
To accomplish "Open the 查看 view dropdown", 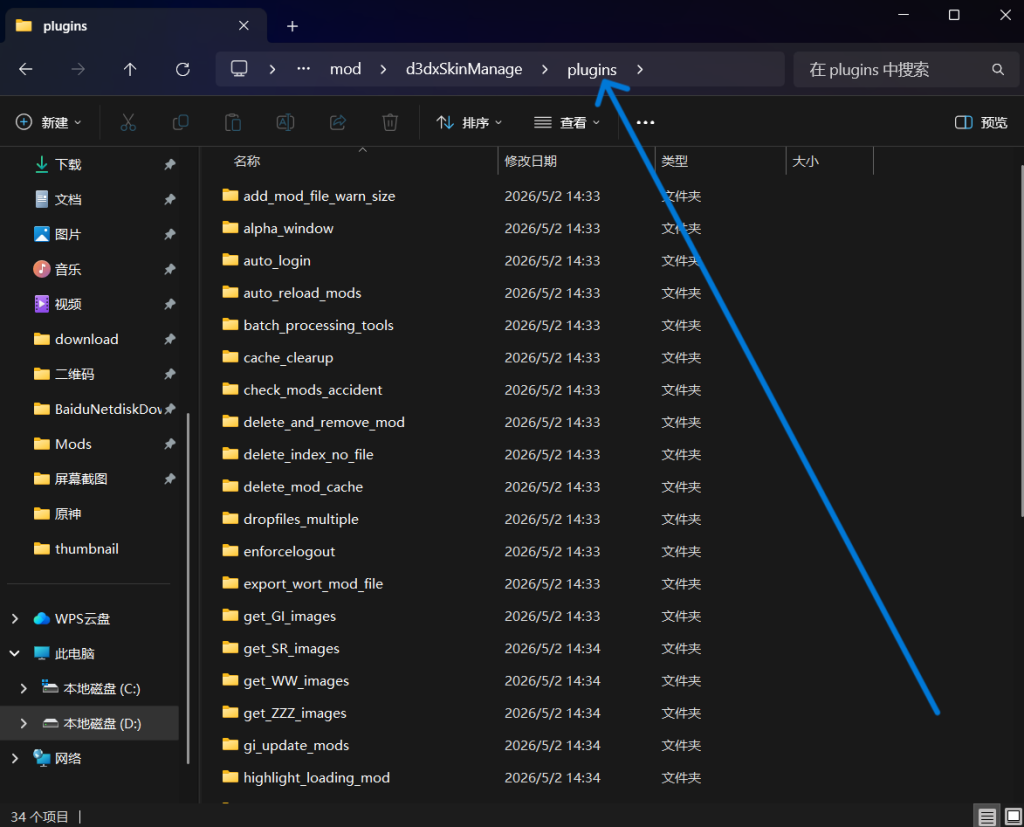I will [x=566, y=122].
